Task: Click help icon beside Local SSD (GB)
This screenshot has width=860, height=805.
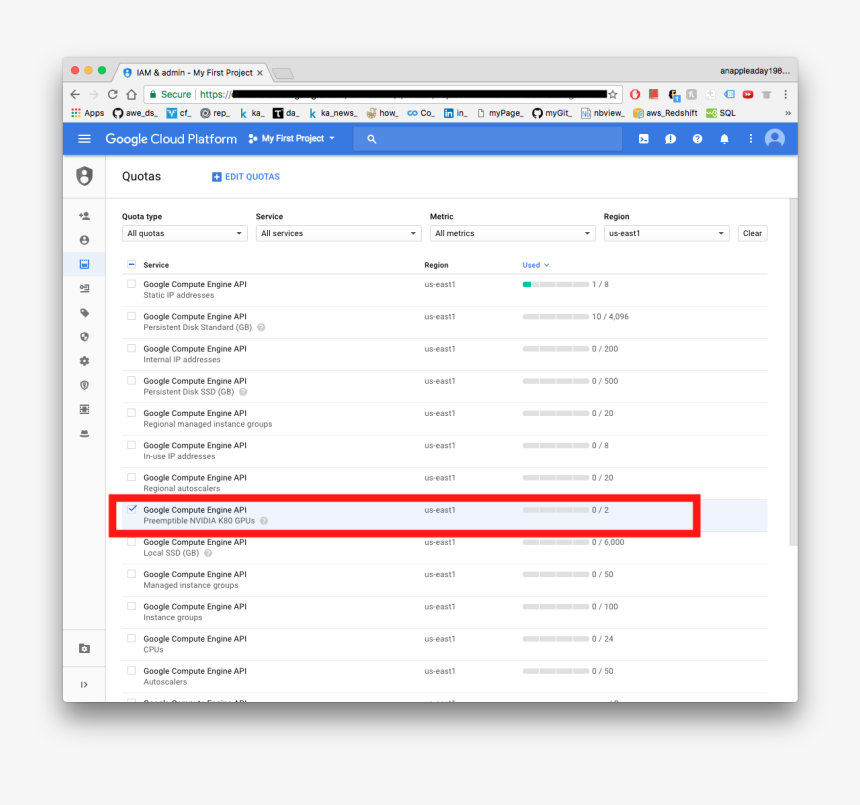Action: pos(208,553)
